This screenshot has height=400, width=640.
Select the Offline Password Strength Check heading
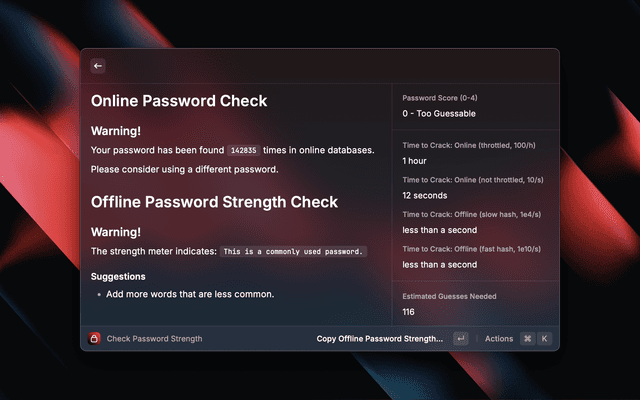tap(215, 202)
